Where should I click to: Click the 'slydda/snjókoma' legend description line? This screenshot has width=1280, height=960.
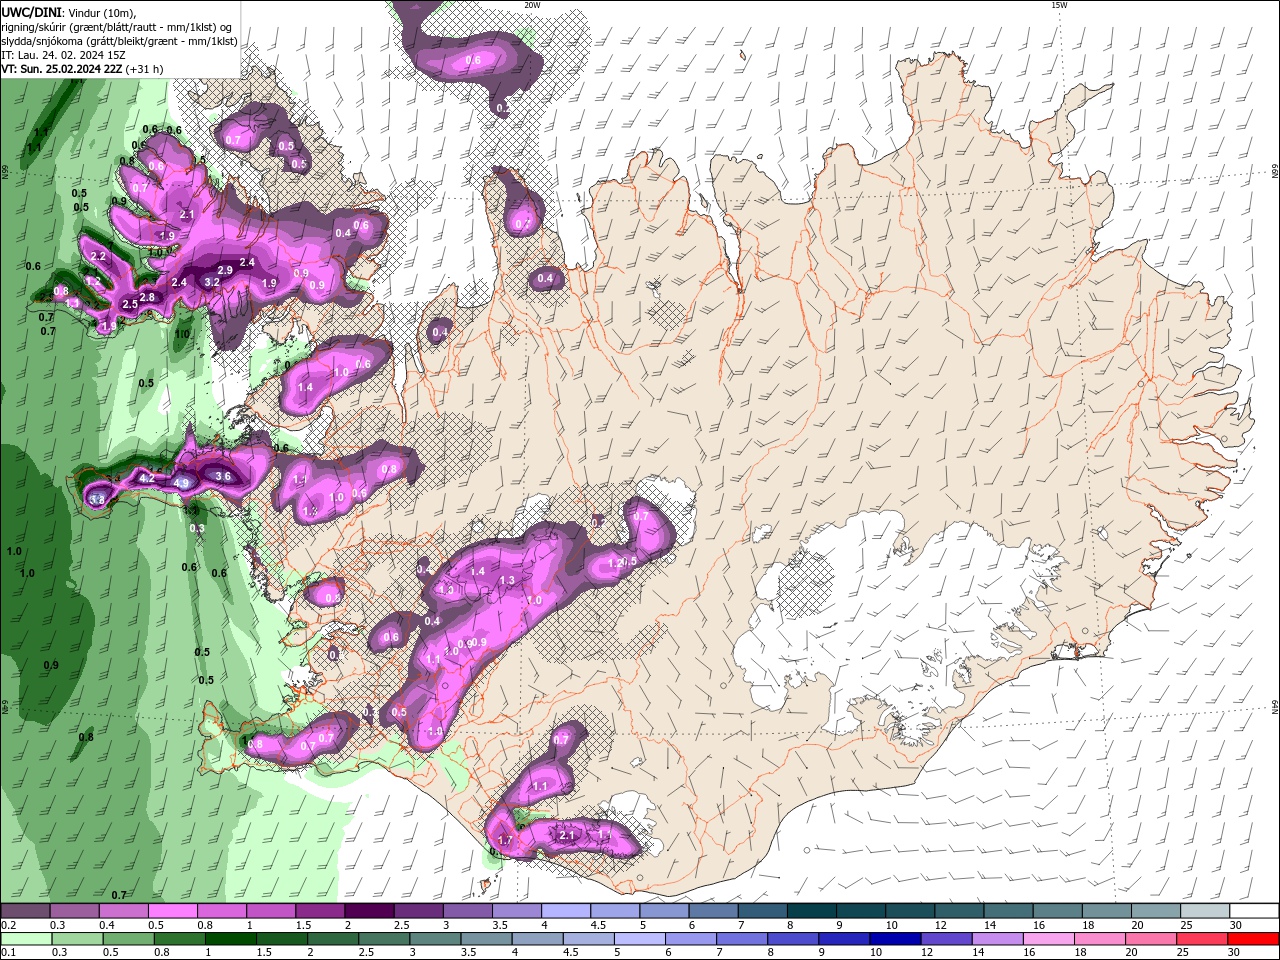(119, 41)
